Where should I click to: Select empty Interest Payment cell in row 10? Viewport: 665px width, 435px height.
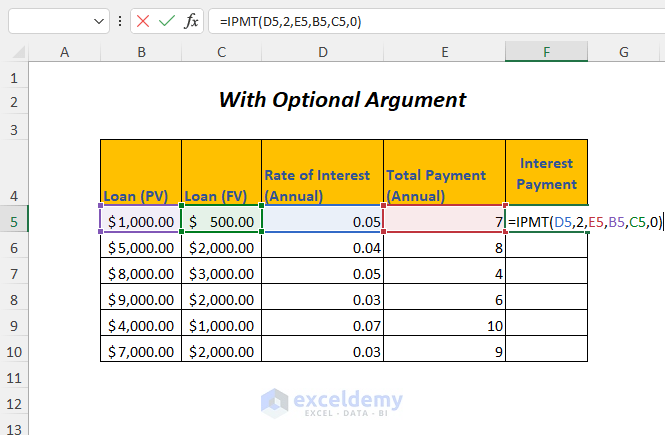coord(546,349)
